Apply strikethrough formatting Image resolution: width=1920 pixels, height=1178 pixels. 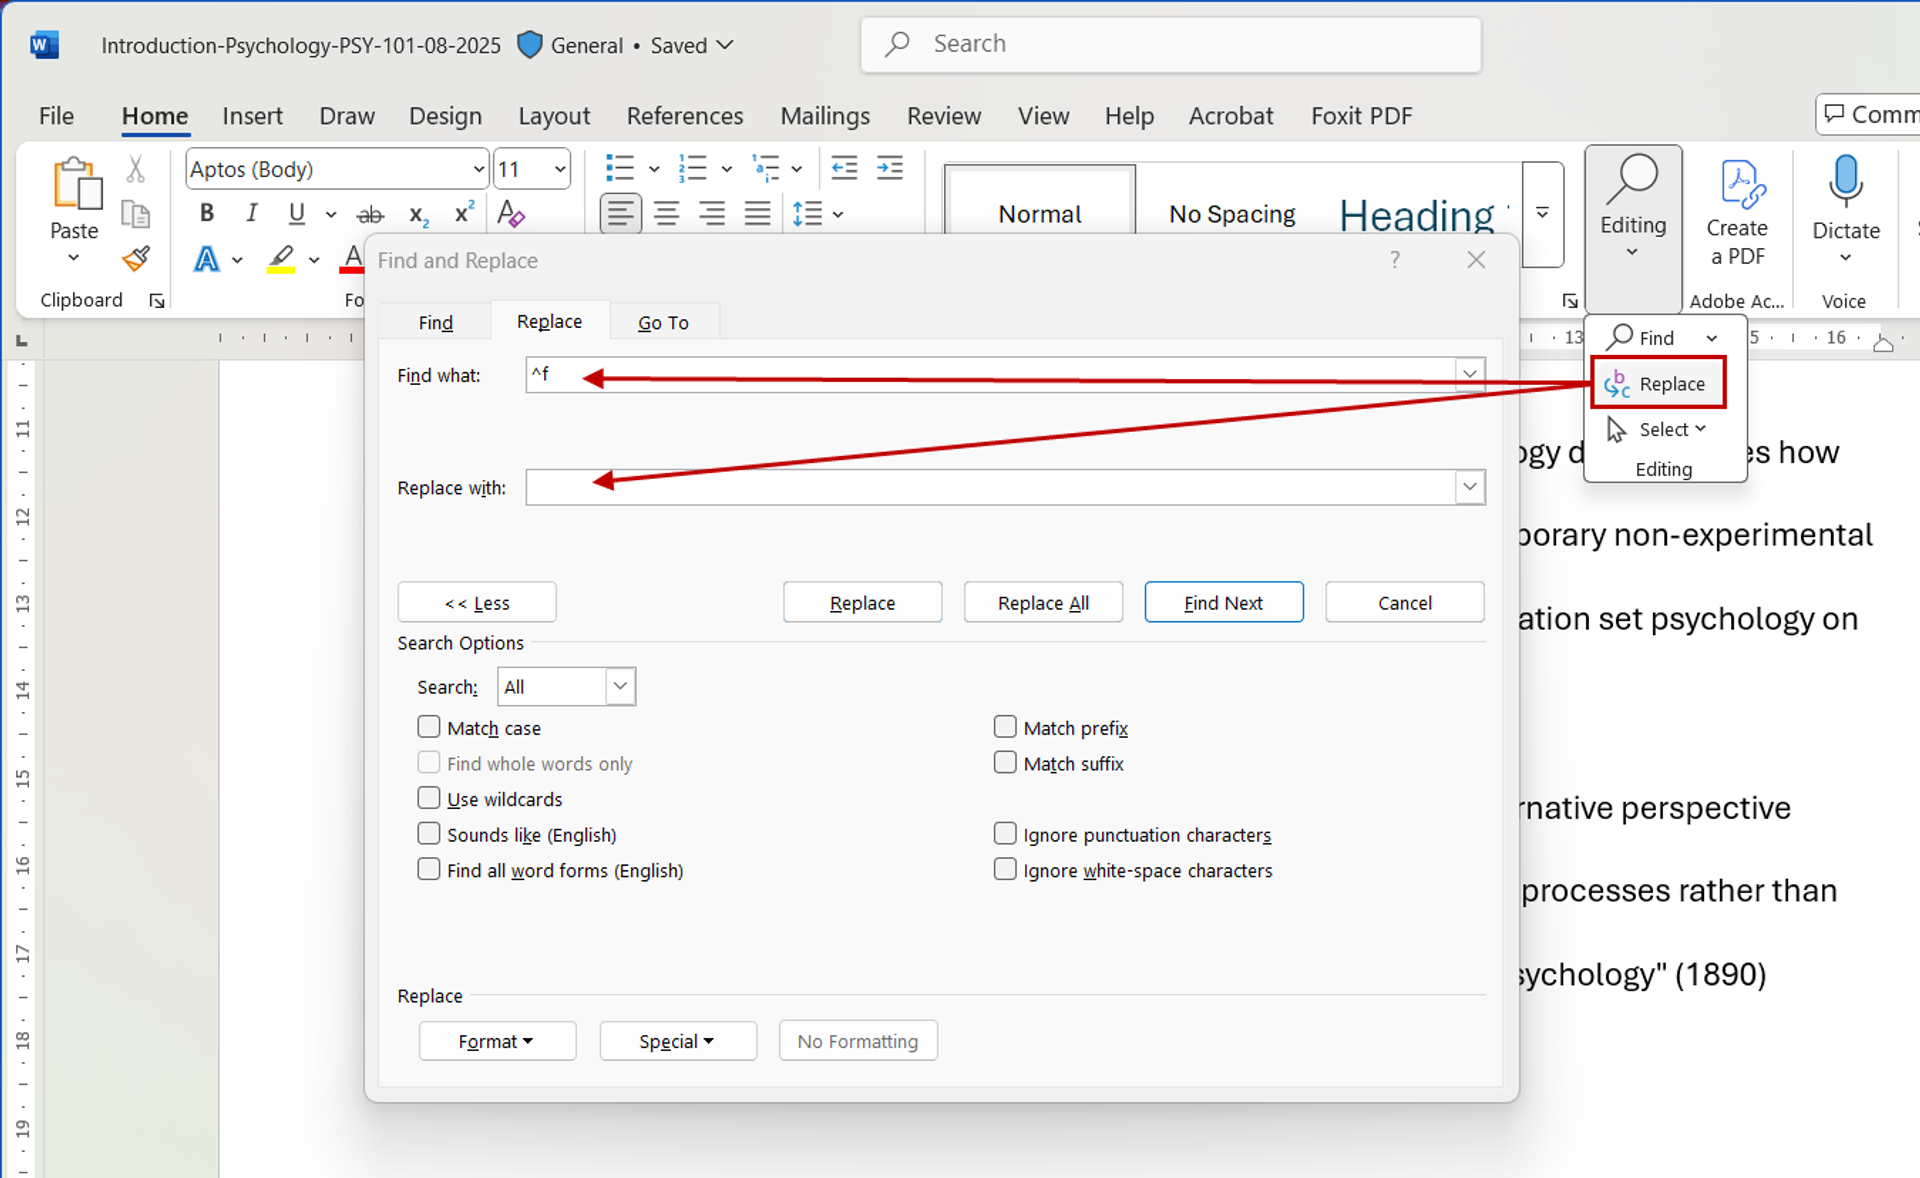(370, 214)
